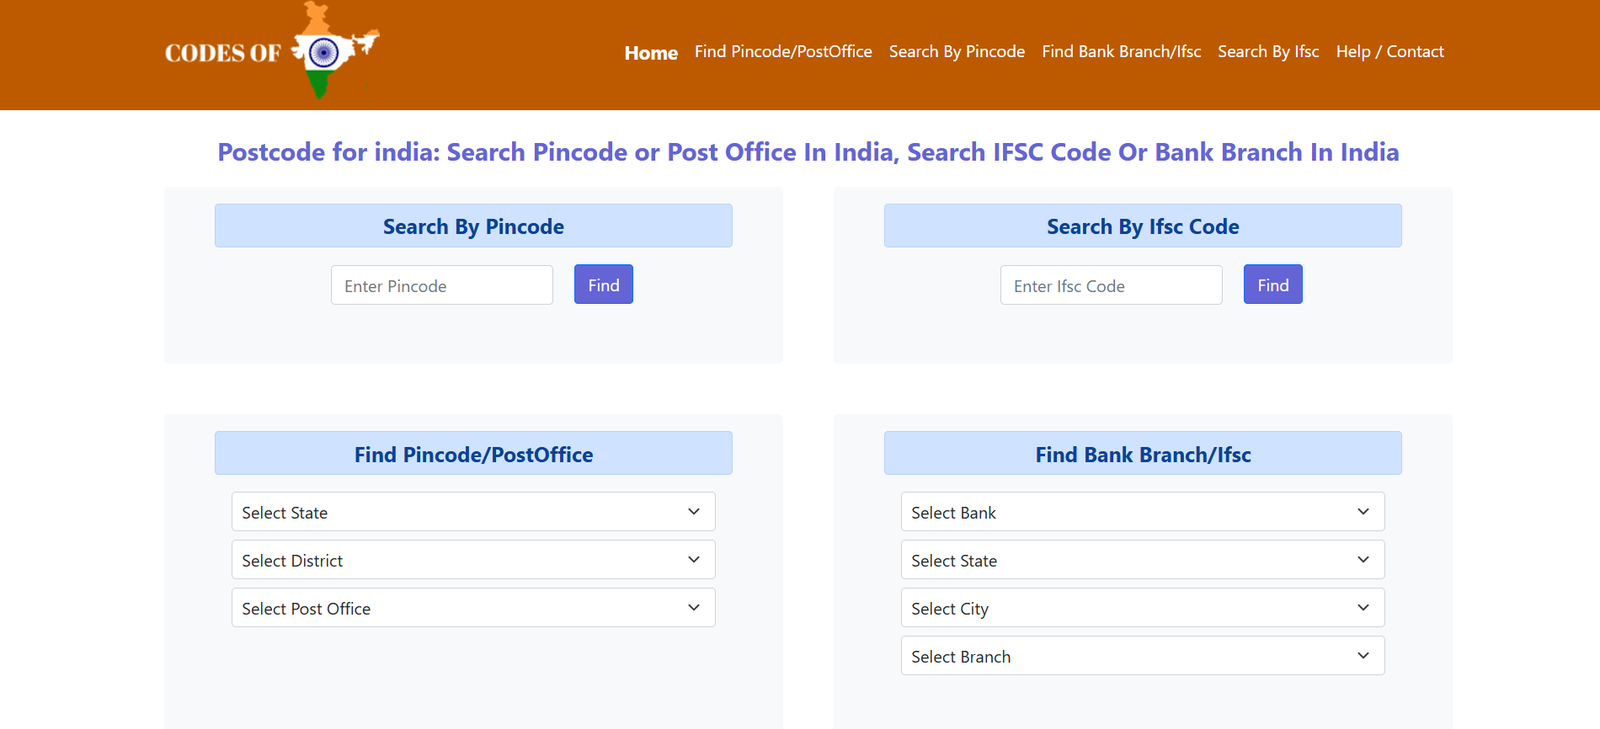Expand Select State dropdown under Find Pincode/PostOffice
Viewport: 1600px width, 729px height.
pyautogui.click(x=473, y=512)
